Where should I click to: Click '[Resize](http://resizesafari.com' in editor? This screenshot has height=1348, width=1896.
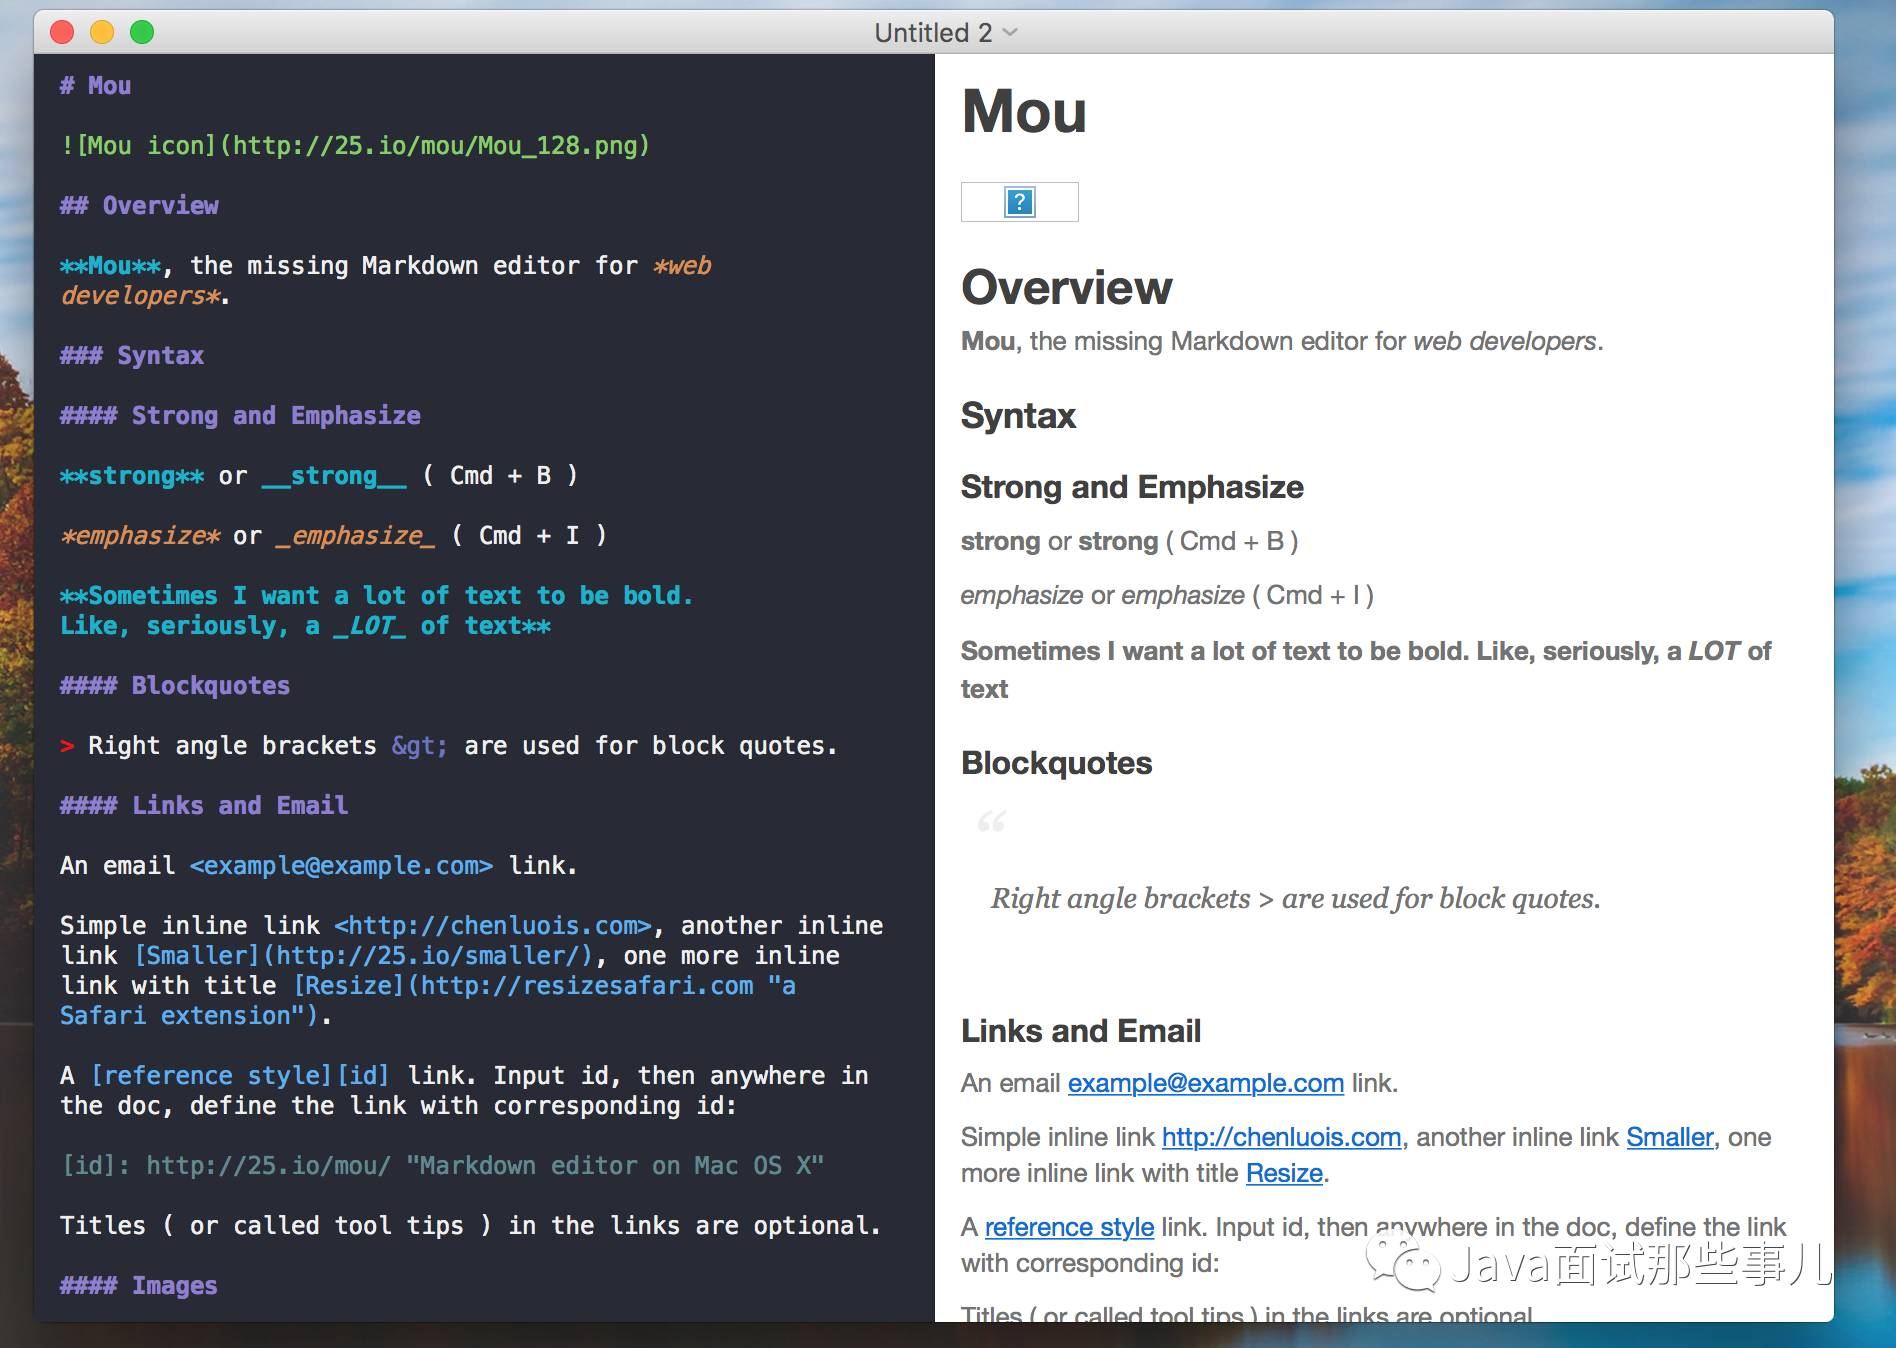pyautogui.click(x=523, y=986)
